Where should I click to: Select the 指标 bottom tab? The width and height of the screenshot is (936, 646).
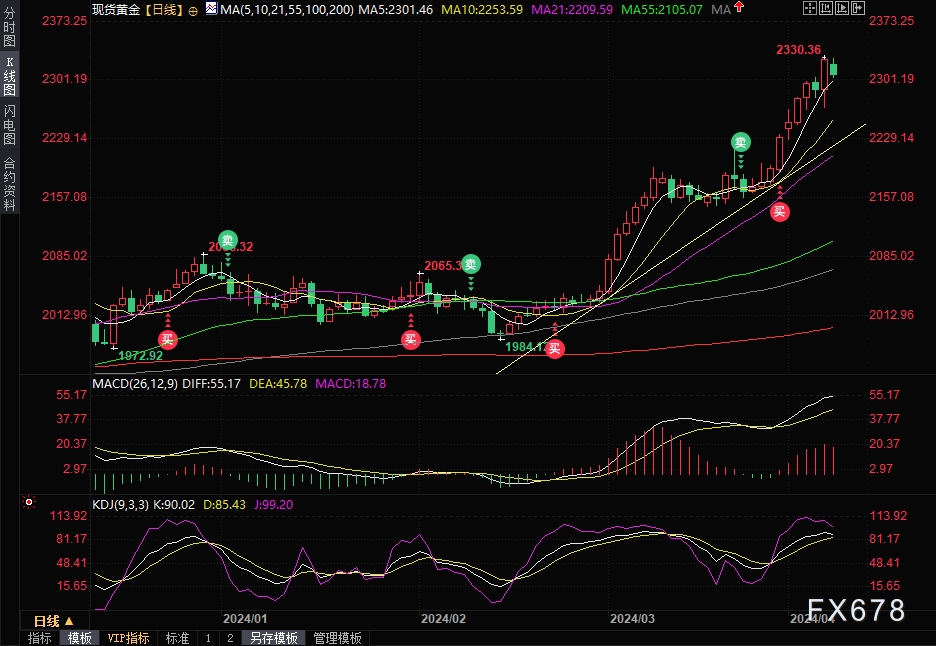coord(40,638)
